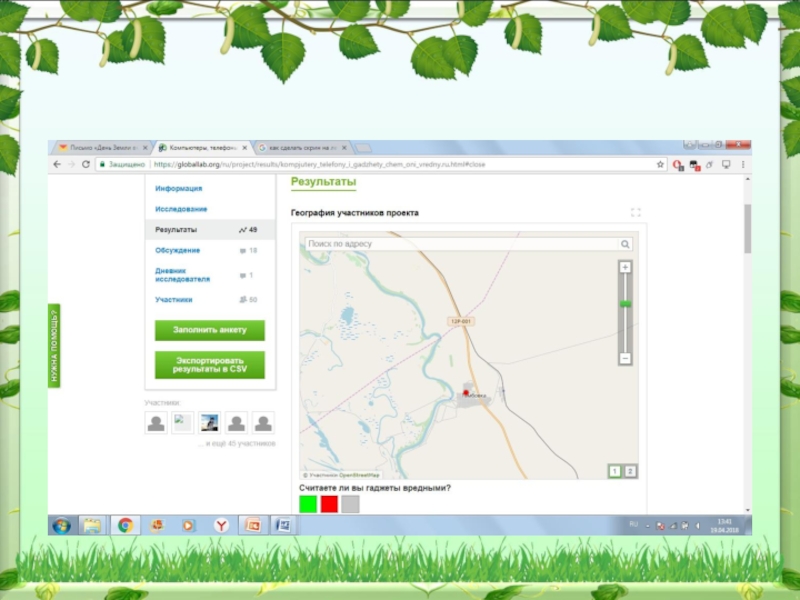Go back using the browser back arrow

(x=56, y=164)
